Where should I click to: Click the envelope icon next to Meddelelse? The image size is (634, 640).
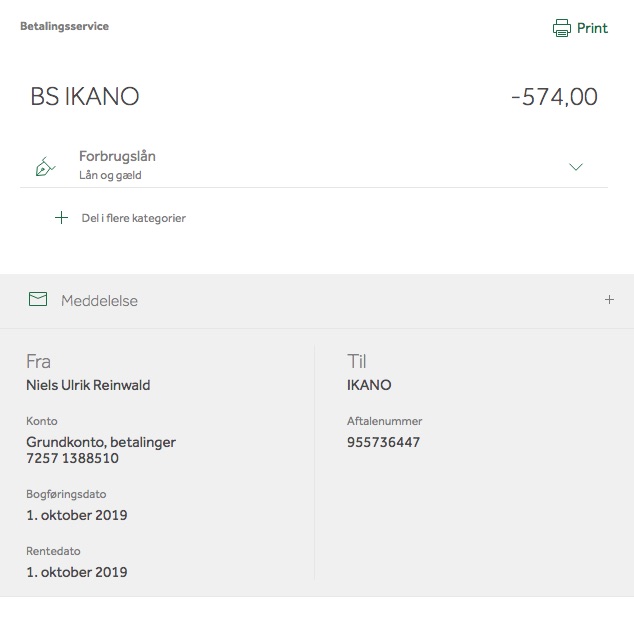pos(38,299)
